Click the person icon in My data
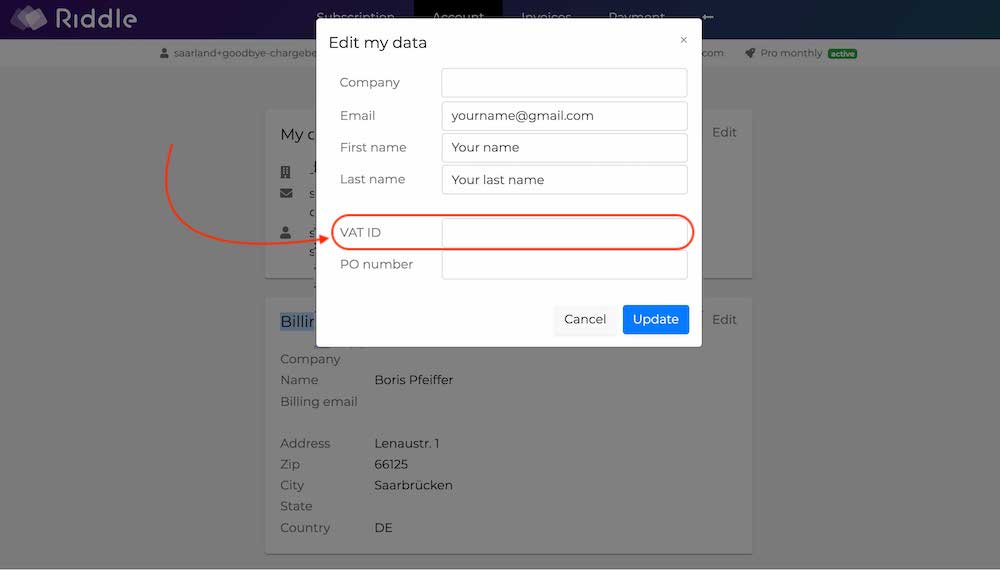The height and width of the screenshot is (570, 1000). pos(286,232)
